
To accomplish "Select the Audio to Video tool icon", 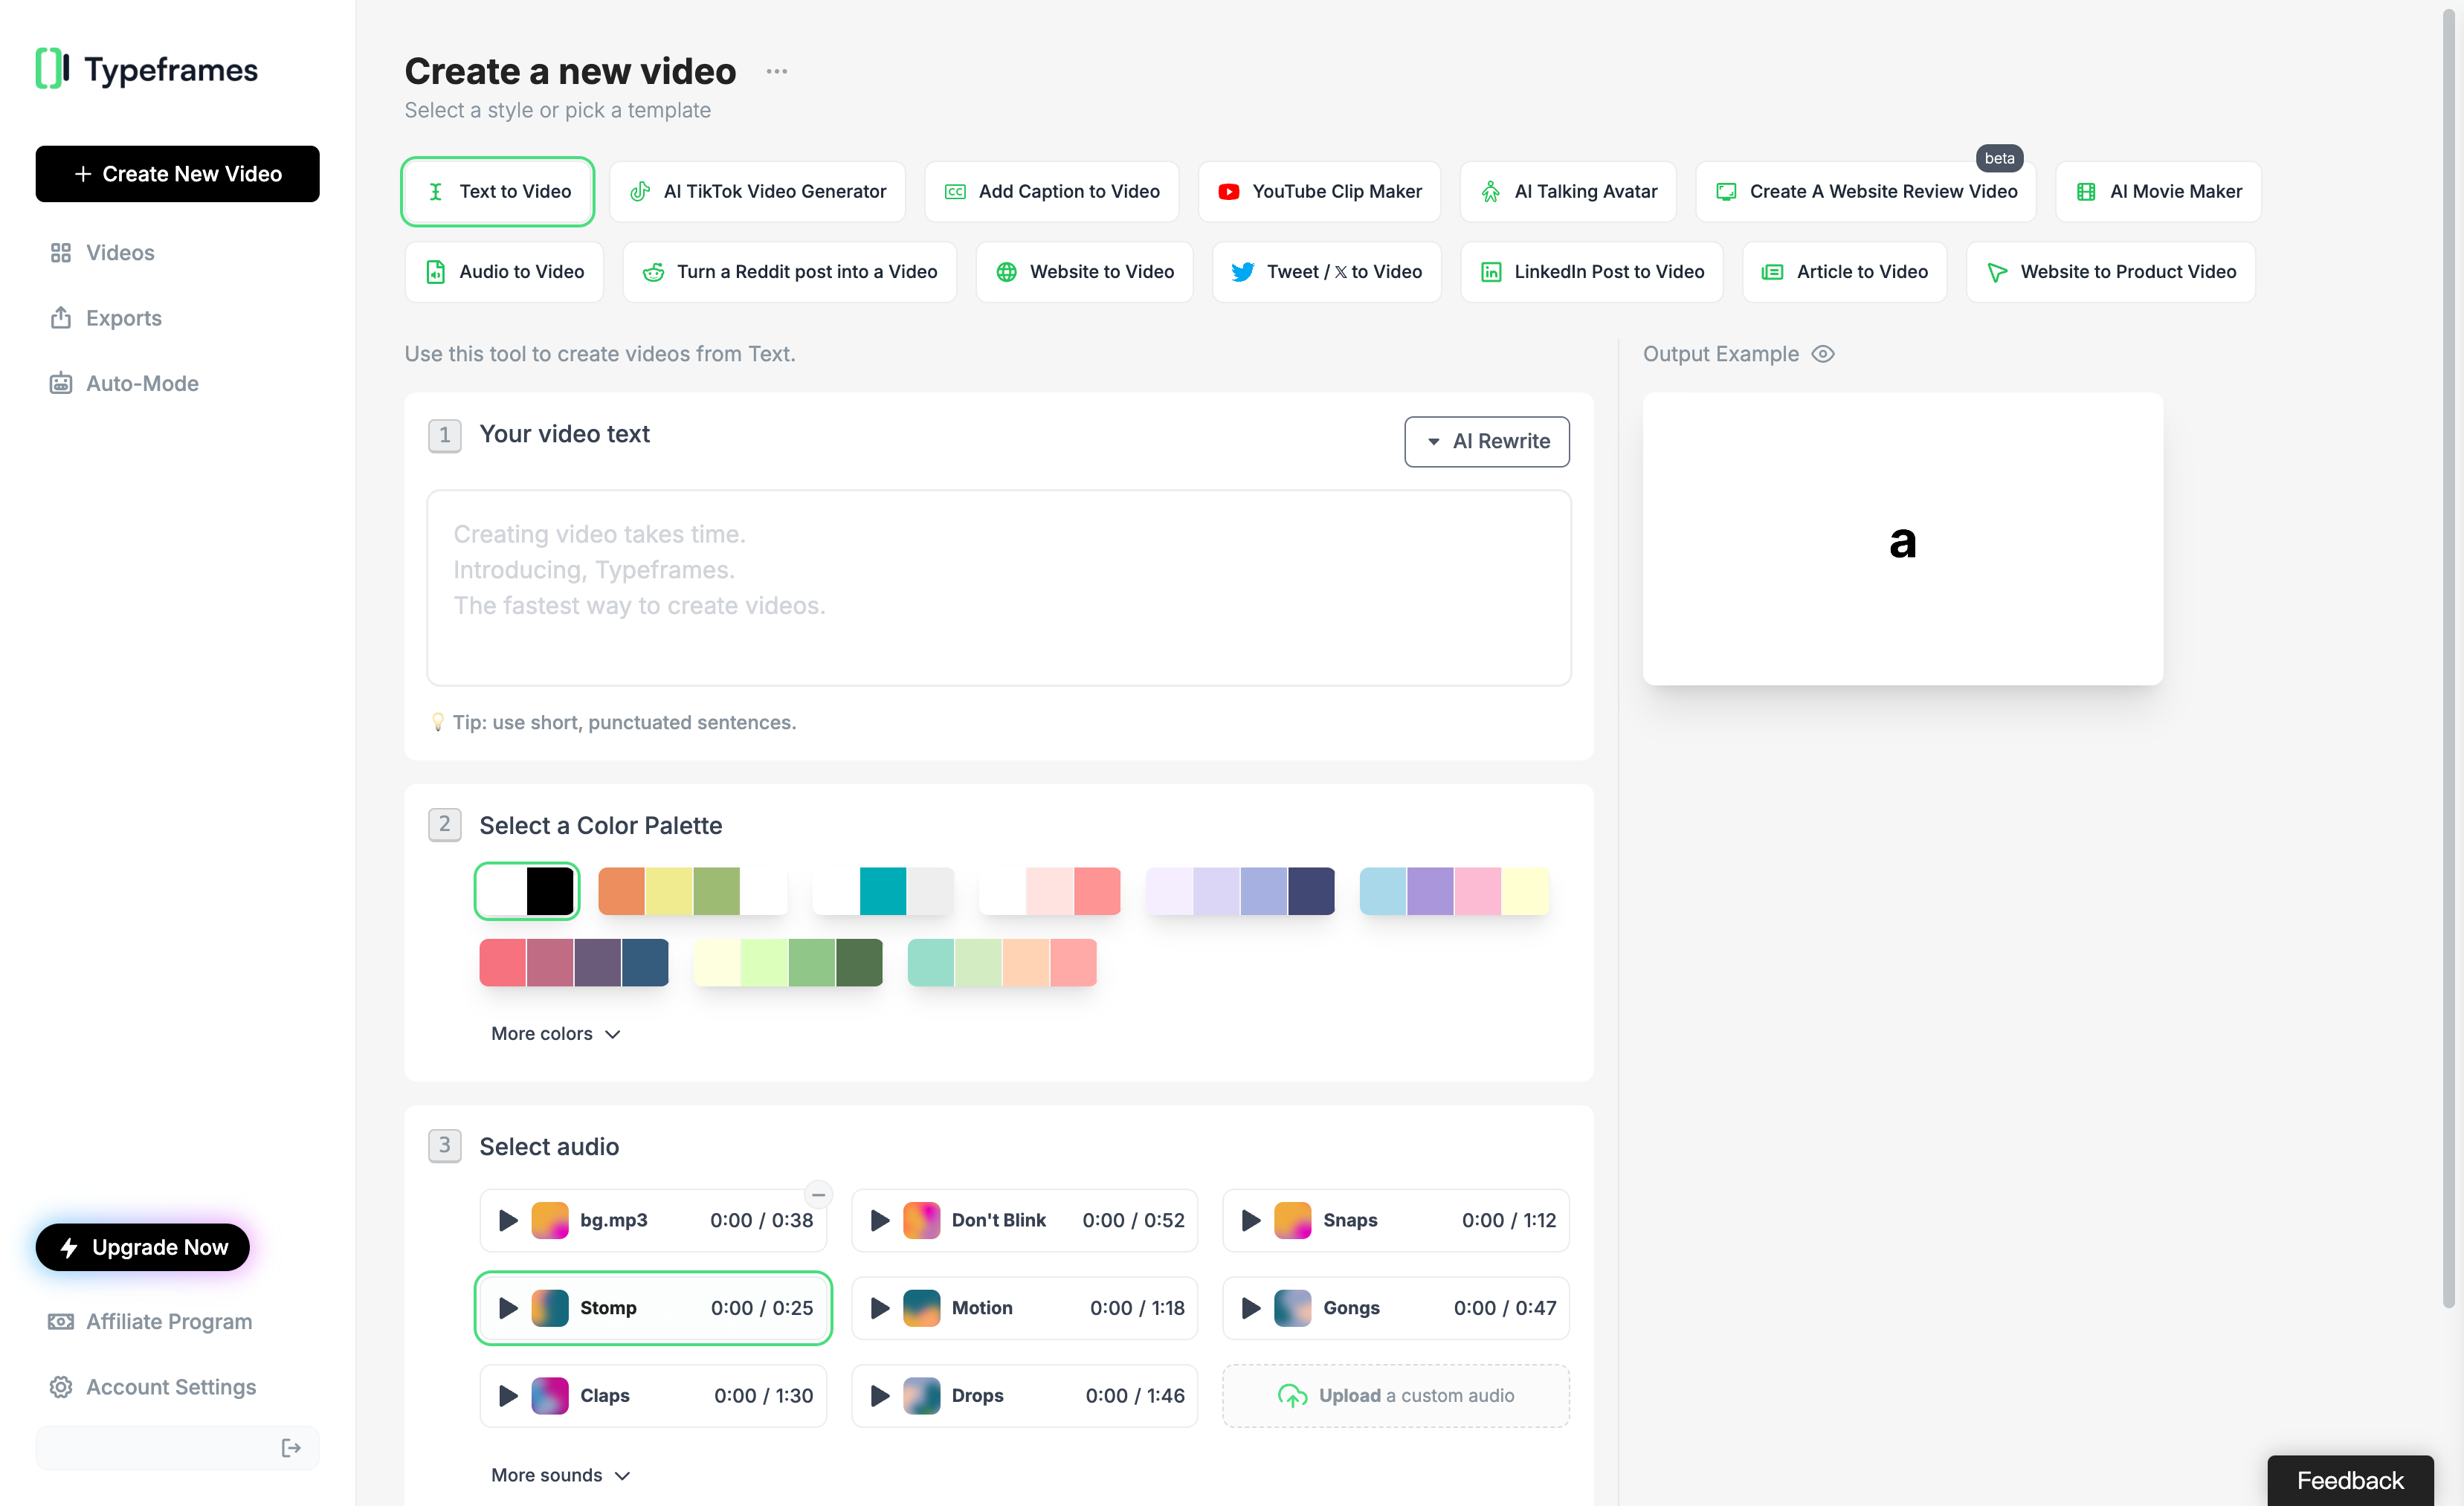I will coord(435,271).
